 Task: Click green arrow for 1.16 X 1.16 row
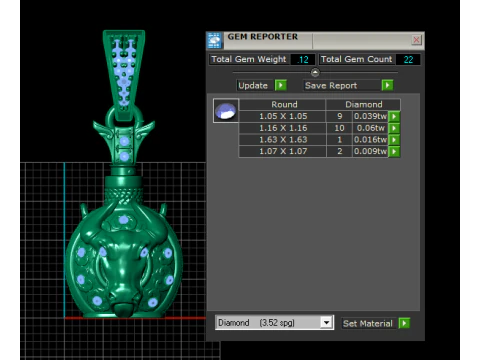point(394,128)
